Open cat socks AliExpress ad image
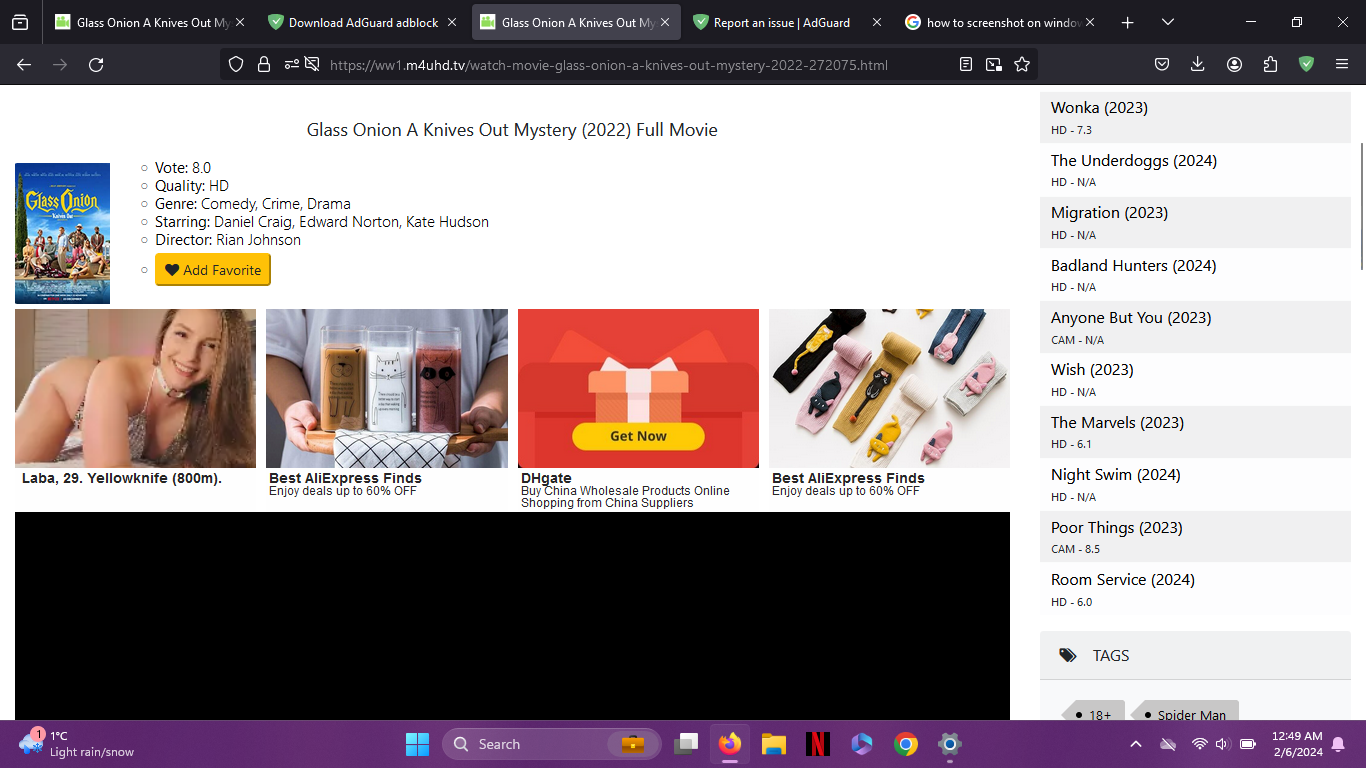The height and width of the screenshot is (768, 1366). click(889, 388)
